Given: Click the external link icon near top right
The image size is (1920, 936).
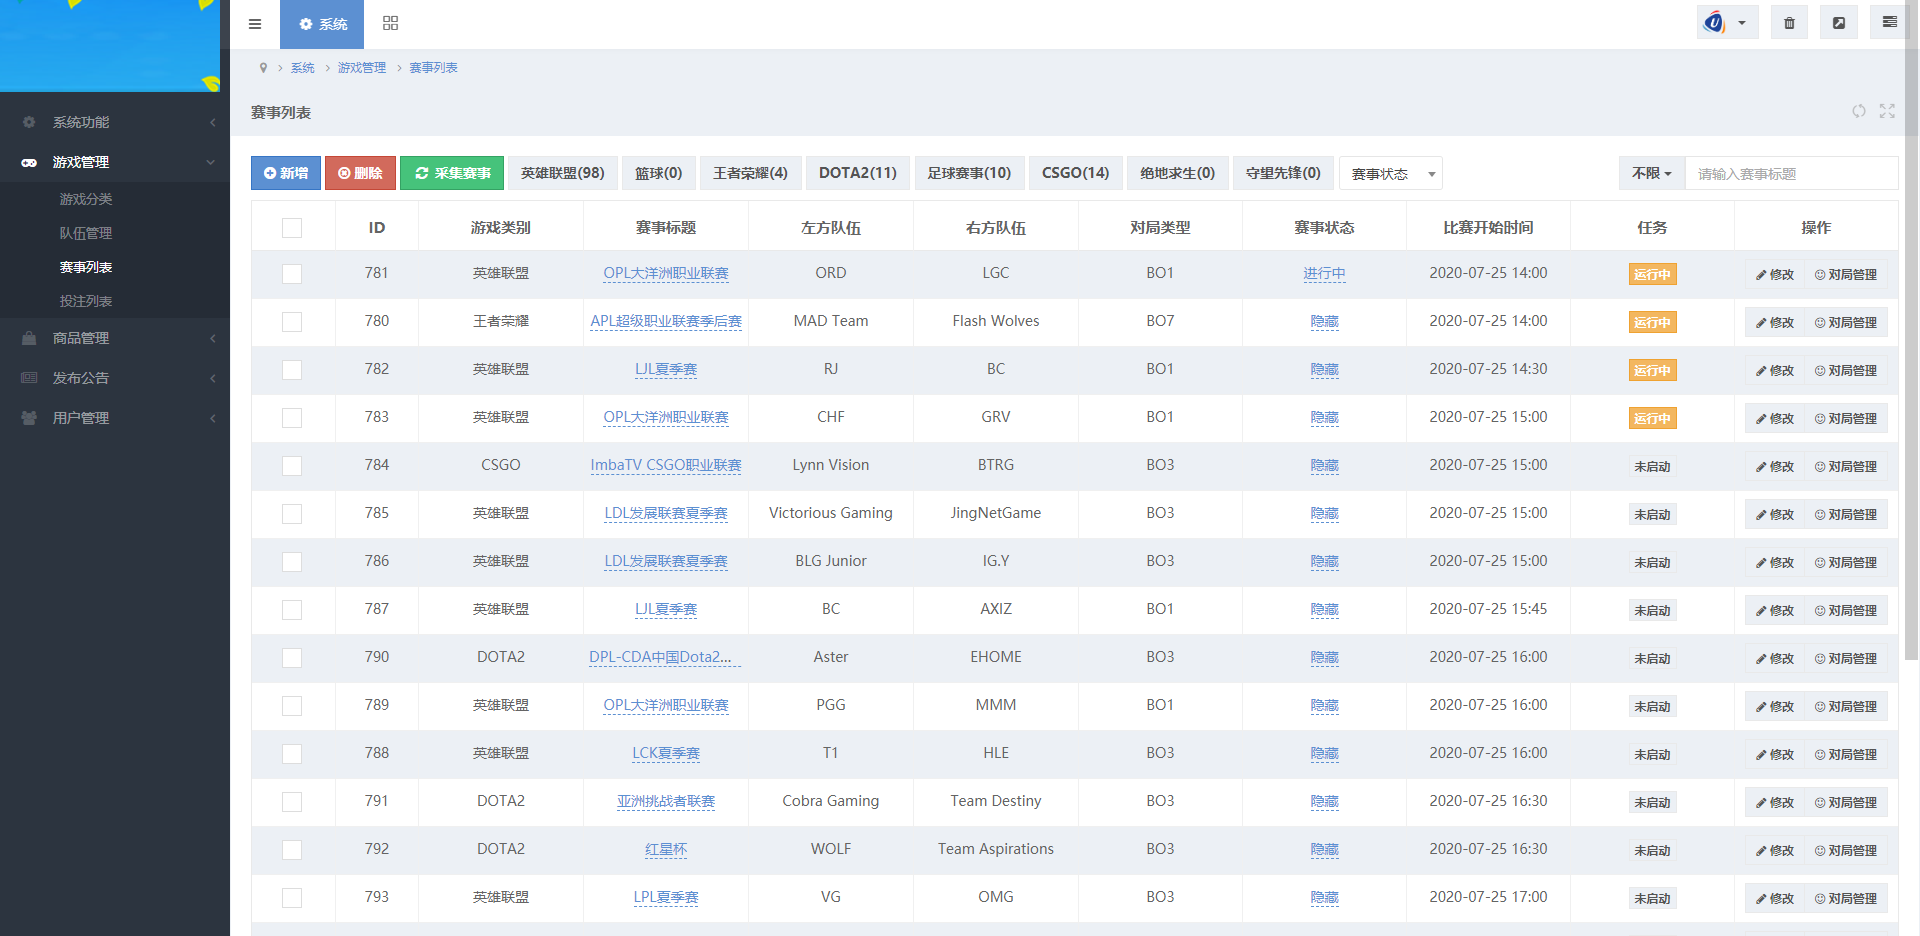Looking at the screenshot, I should tap(1838, 21).
